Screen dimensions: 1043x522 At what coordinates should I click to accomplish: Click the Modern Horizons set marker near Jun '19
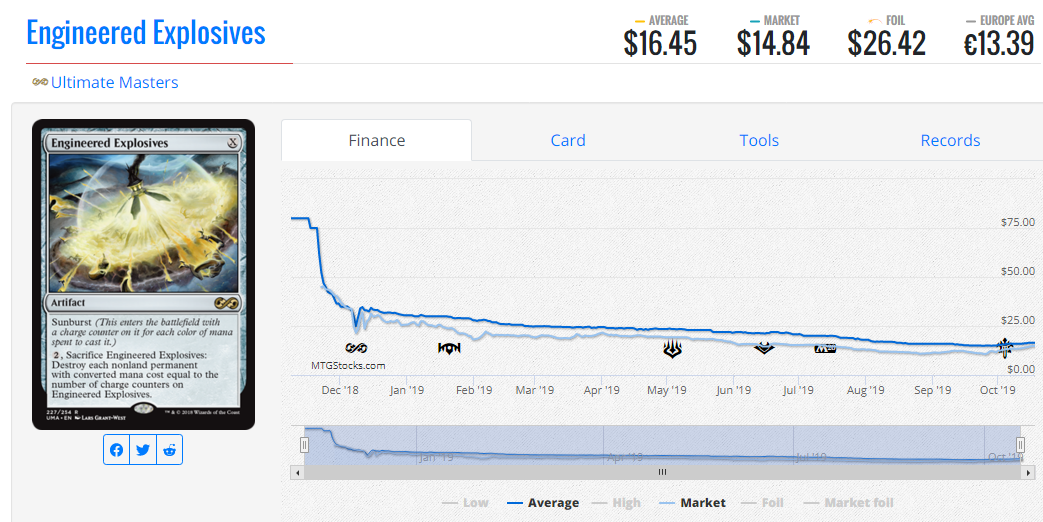pyautogui.click(x=764, y=347)
